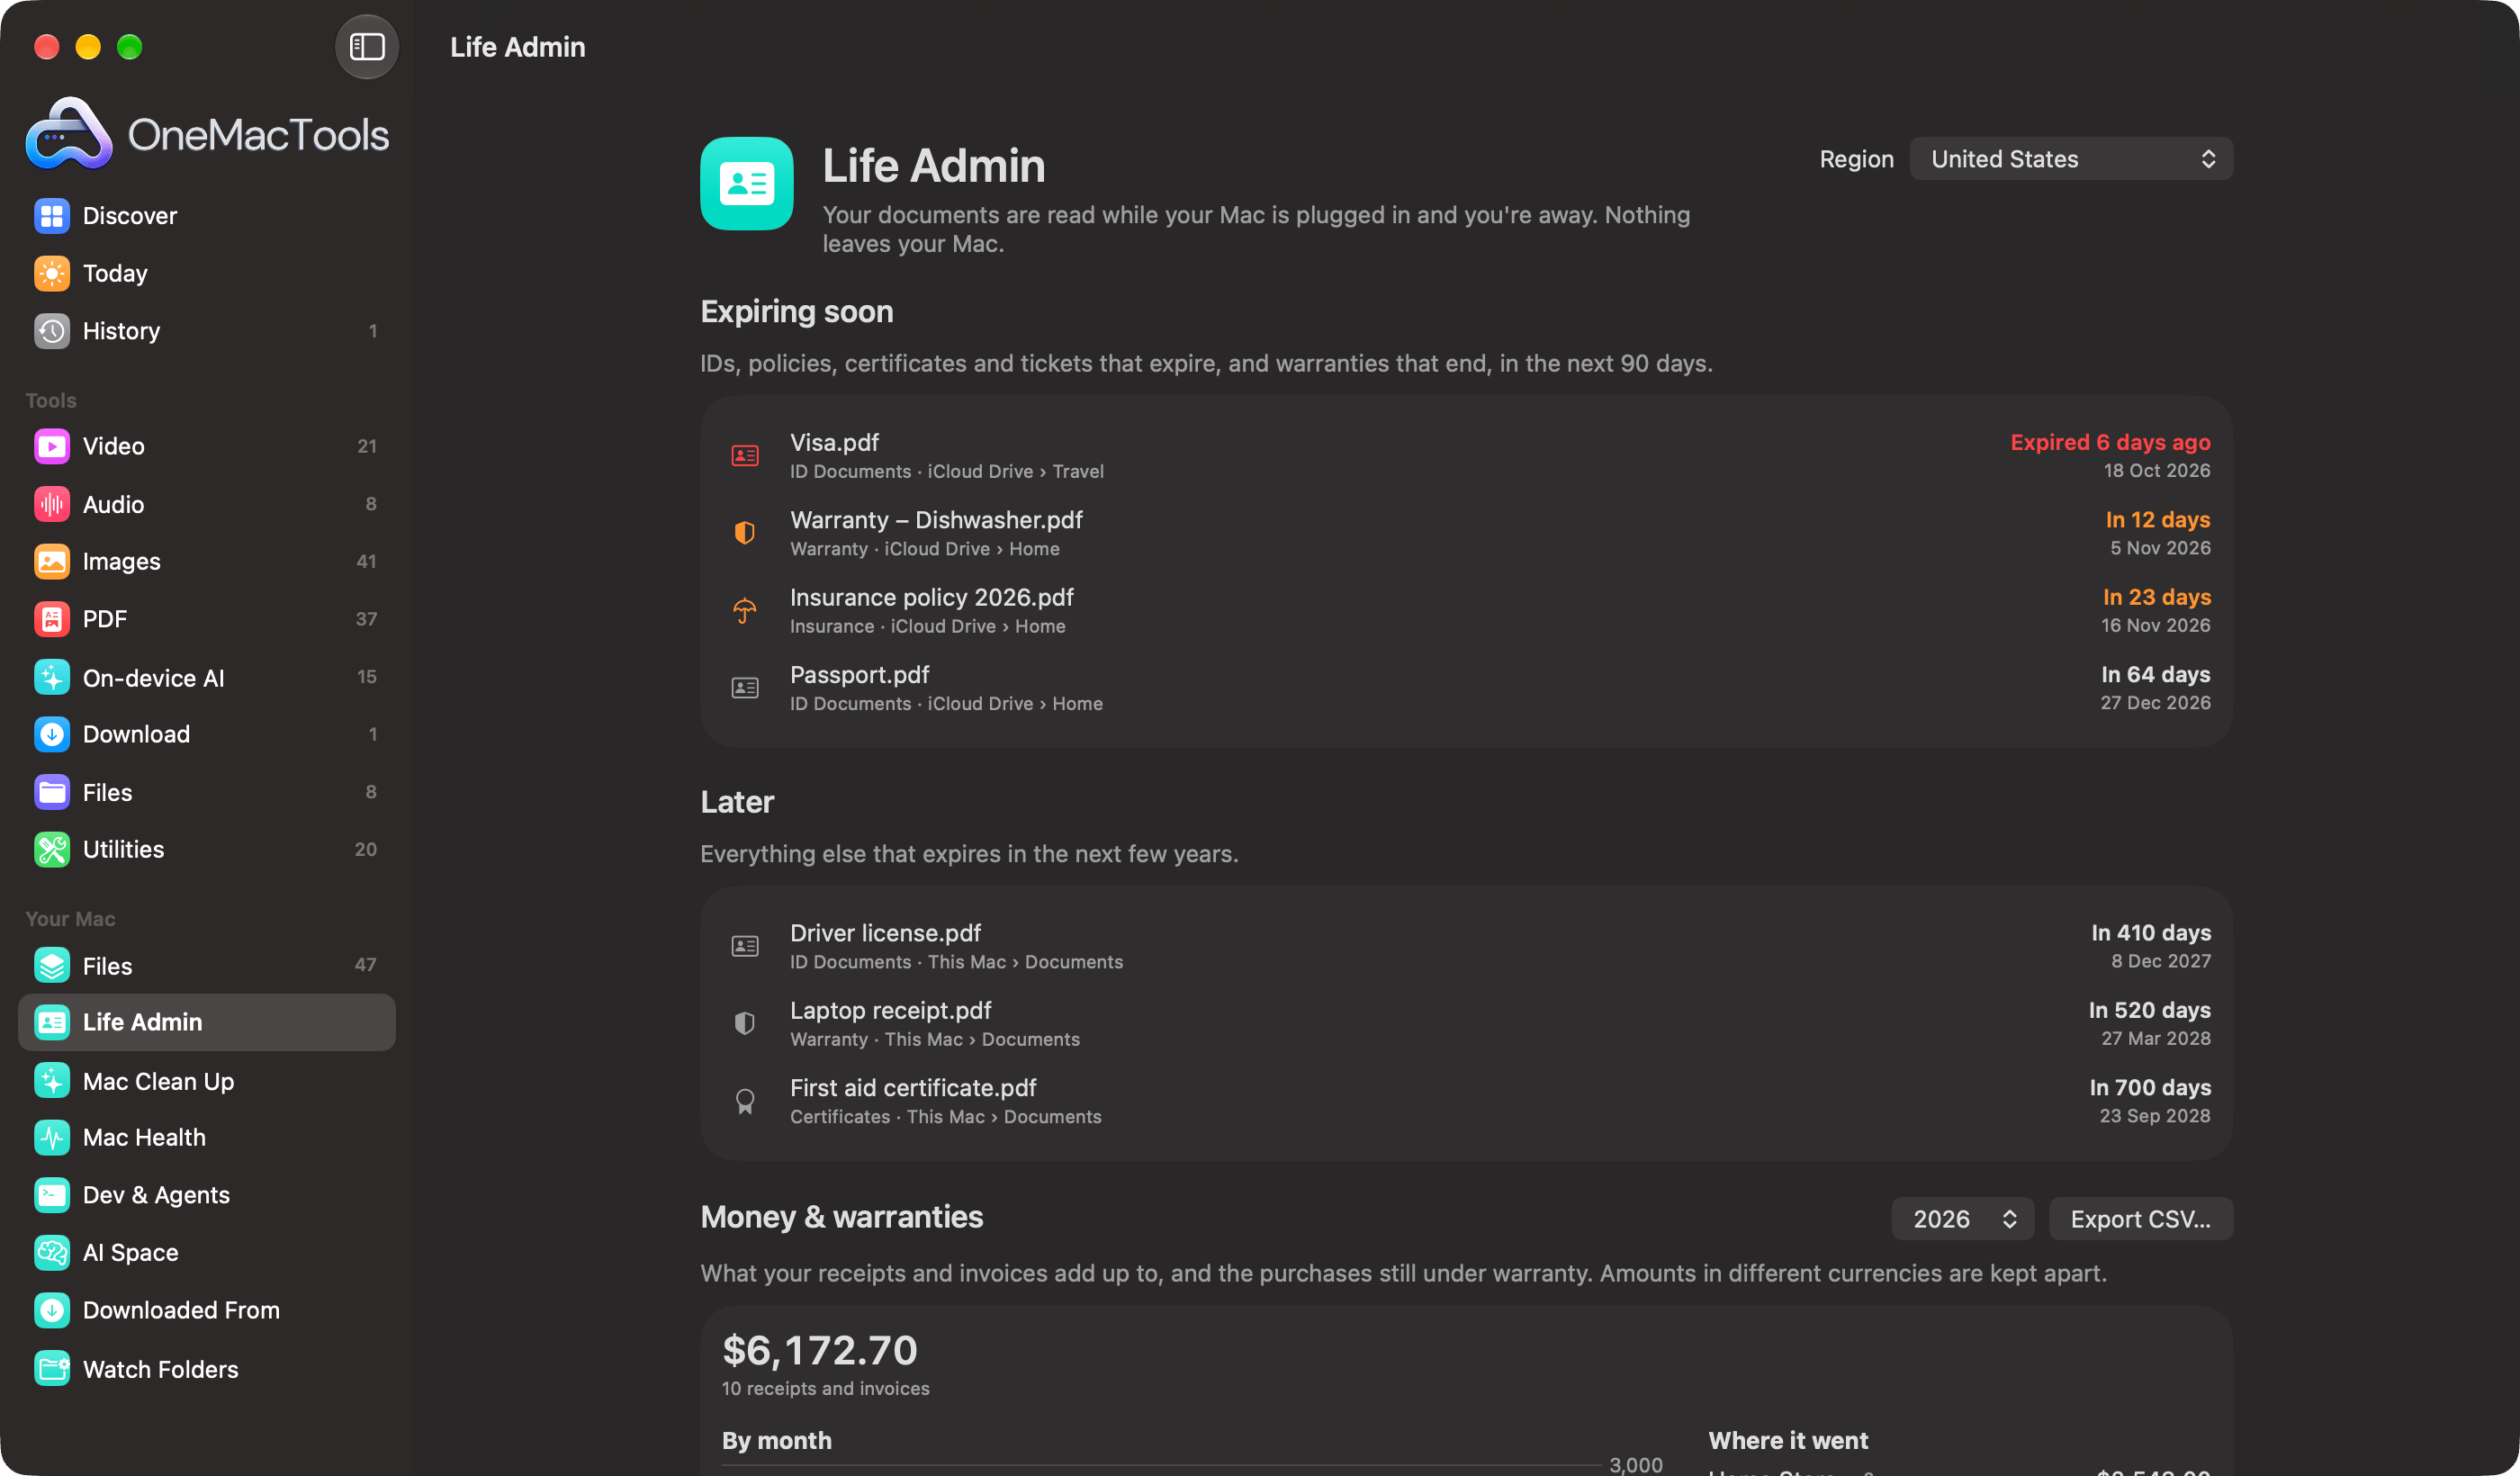Click the $6,172.70 total amount
Viewport: 2520px width, 1476px height.
pyautogui.click(x=820, y=1350)
